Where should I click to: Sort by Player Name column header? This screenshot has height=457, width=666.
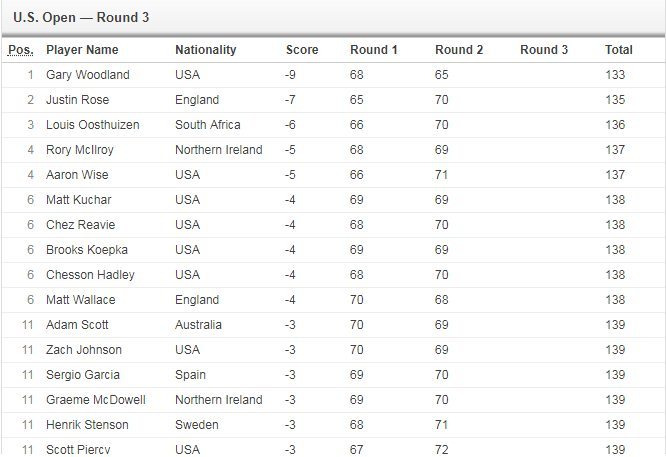coord(82,50)
